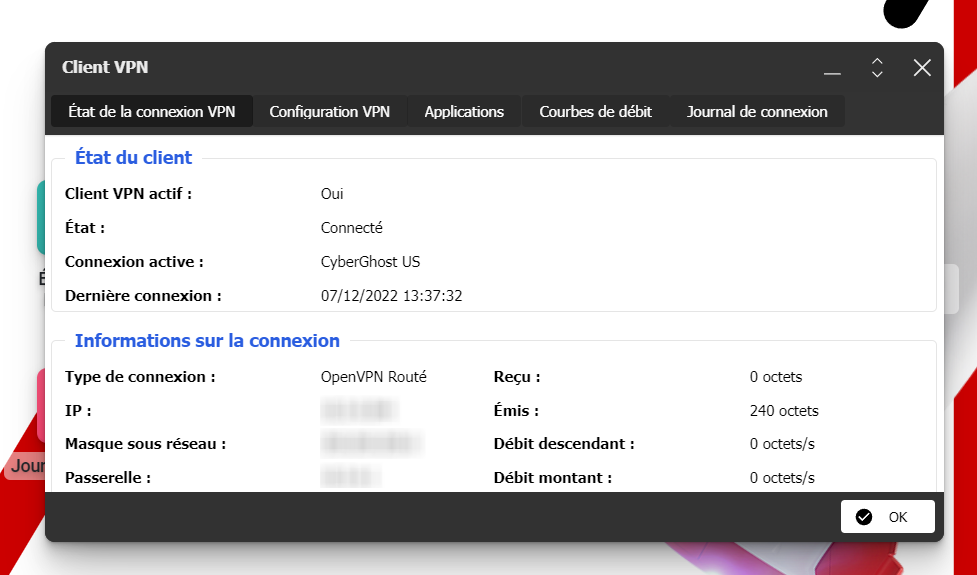The width and height of the screenshot is (977, 575).
Task: Open the État de la connexion VPN tab
Action: [x=152, y=112]
